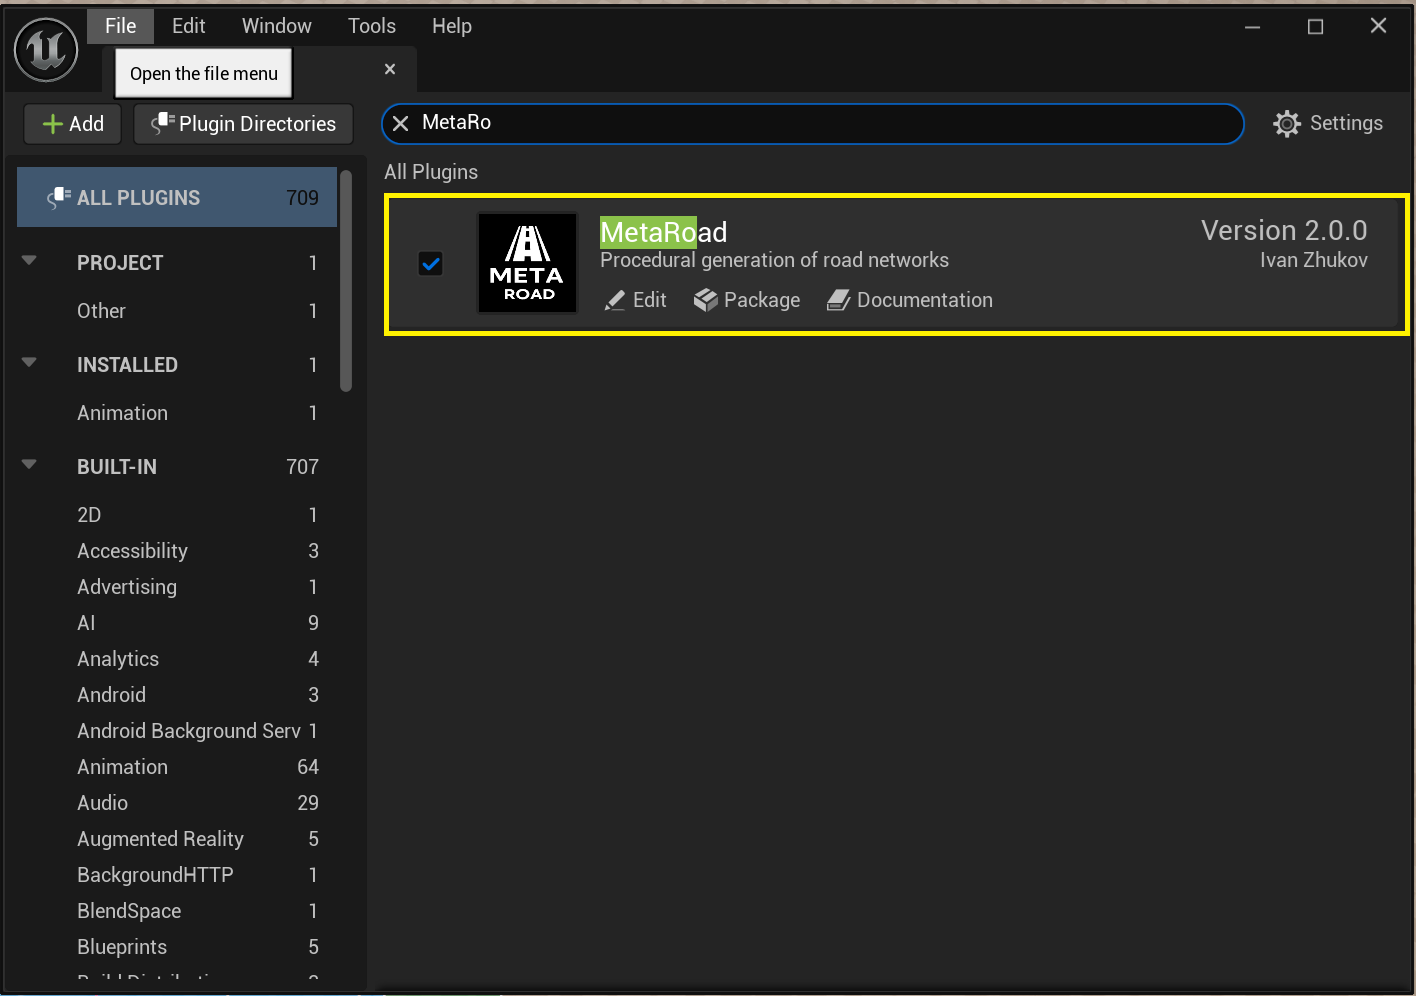The image size is (1416, 996).
Task: Open the Edit menu
Action: [x=189, y=26]
